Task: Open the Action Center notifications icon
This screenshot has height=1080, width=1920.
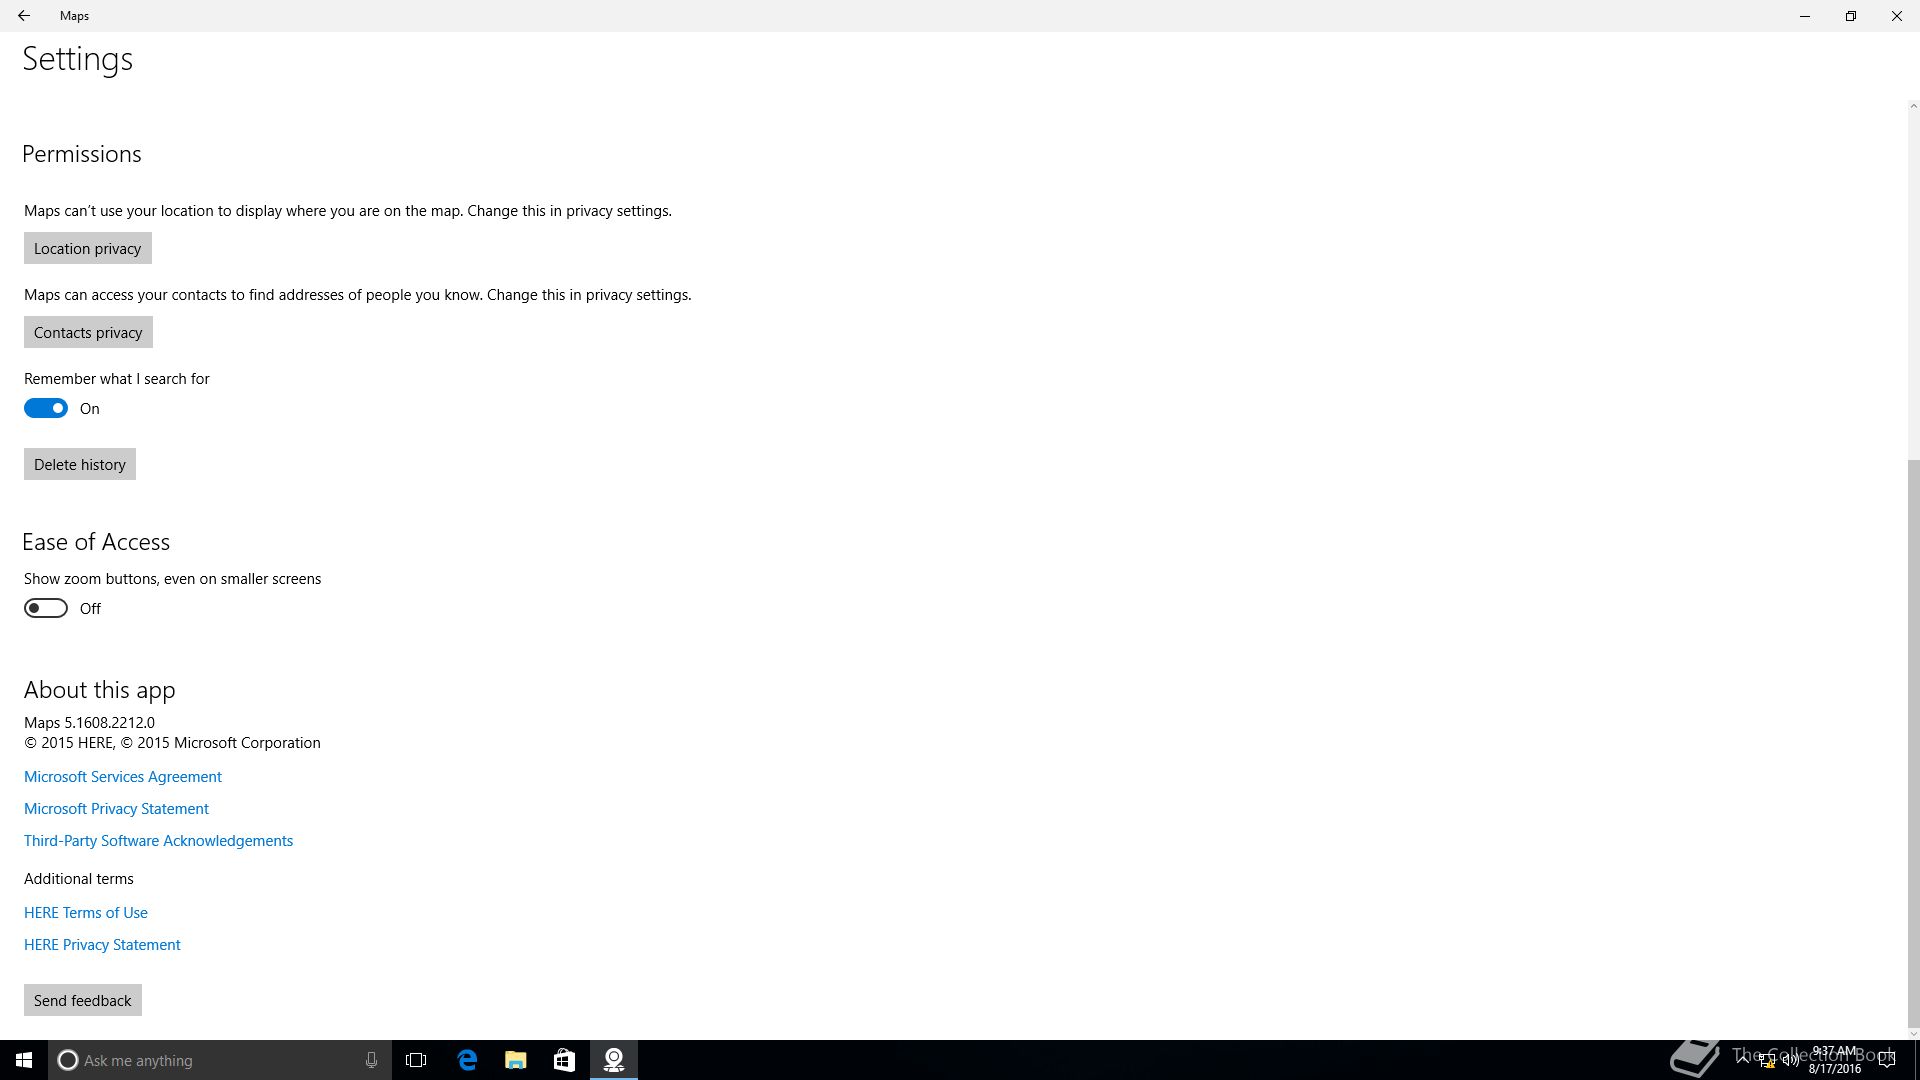Action: coord(1887,1060)
